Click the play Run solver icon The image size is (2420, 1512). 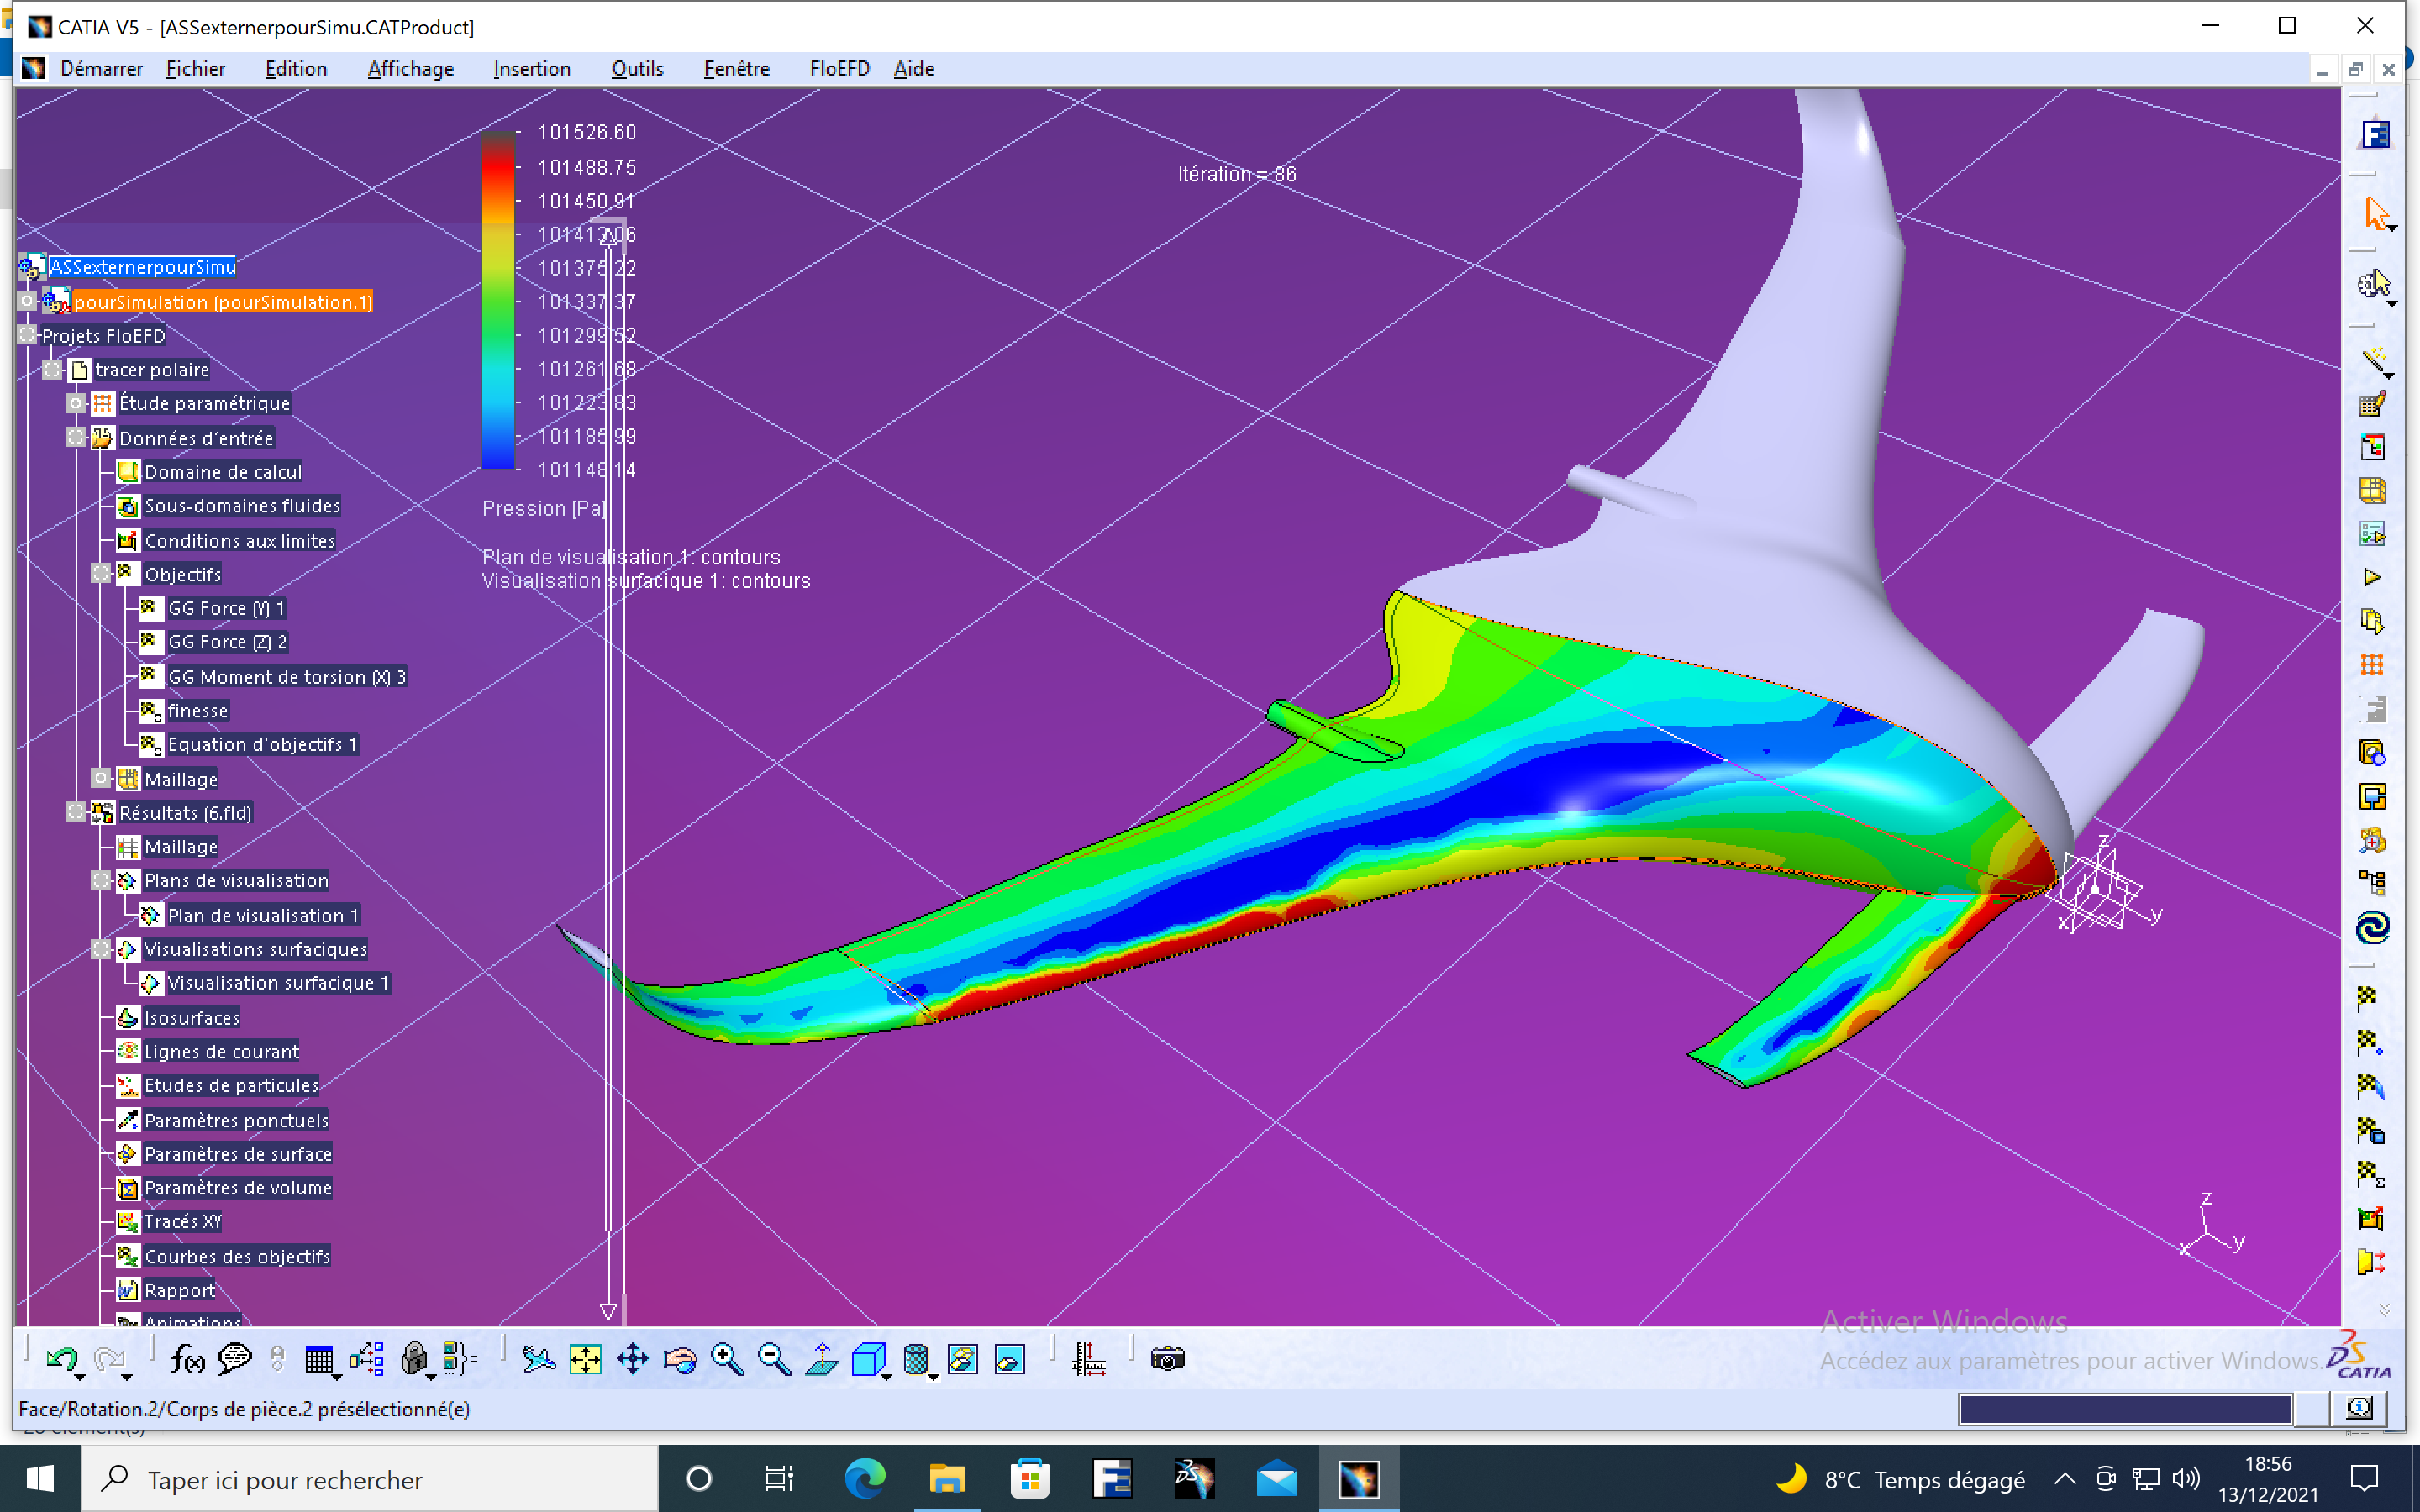click(x=2372, y=577)
